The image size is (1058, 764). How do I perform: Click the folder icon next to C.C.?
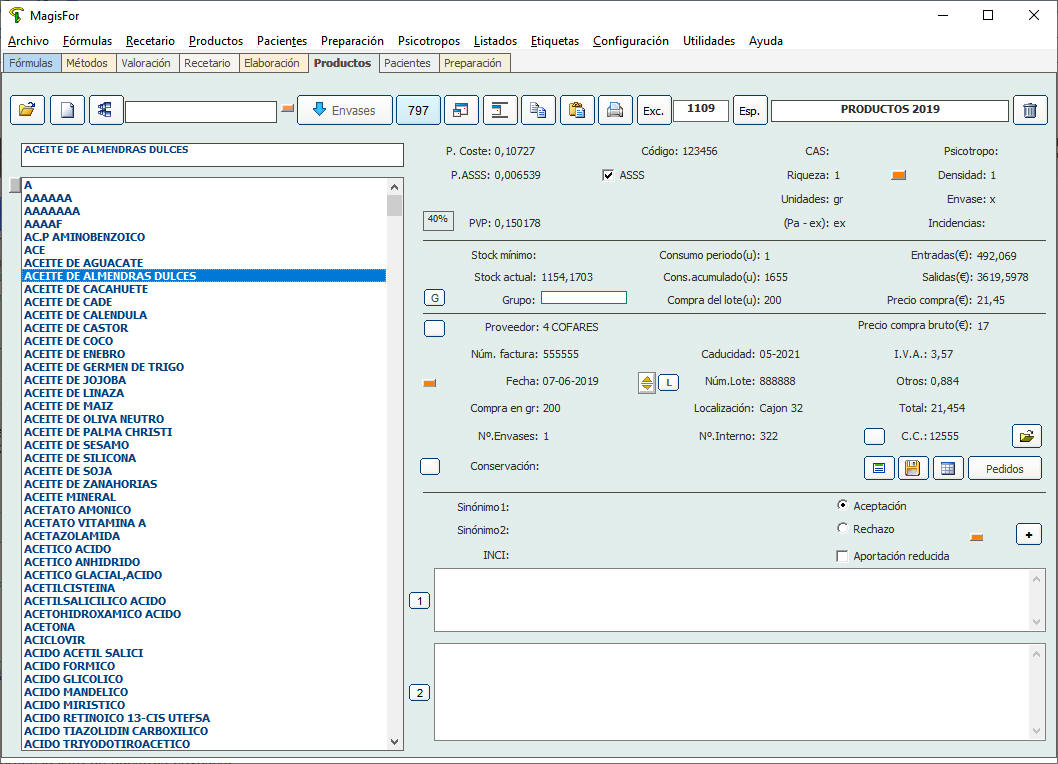coord(1026,436)
